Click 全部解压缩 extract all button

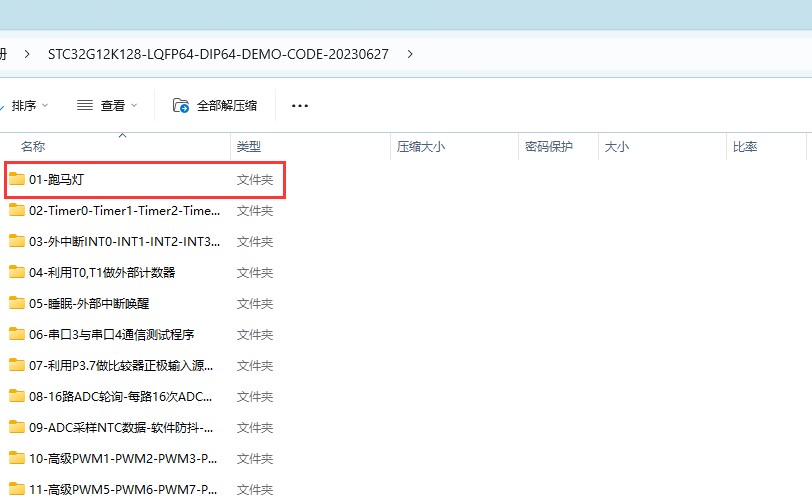click(215, 106)
